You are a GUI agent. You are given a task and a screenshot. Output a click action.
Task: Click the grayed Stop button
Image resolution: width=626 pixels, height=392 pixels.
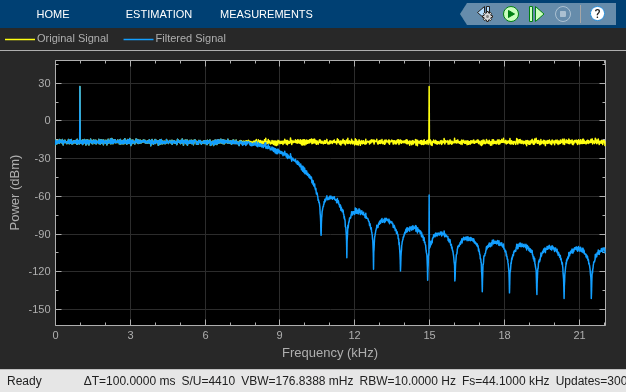coord(563,14)
